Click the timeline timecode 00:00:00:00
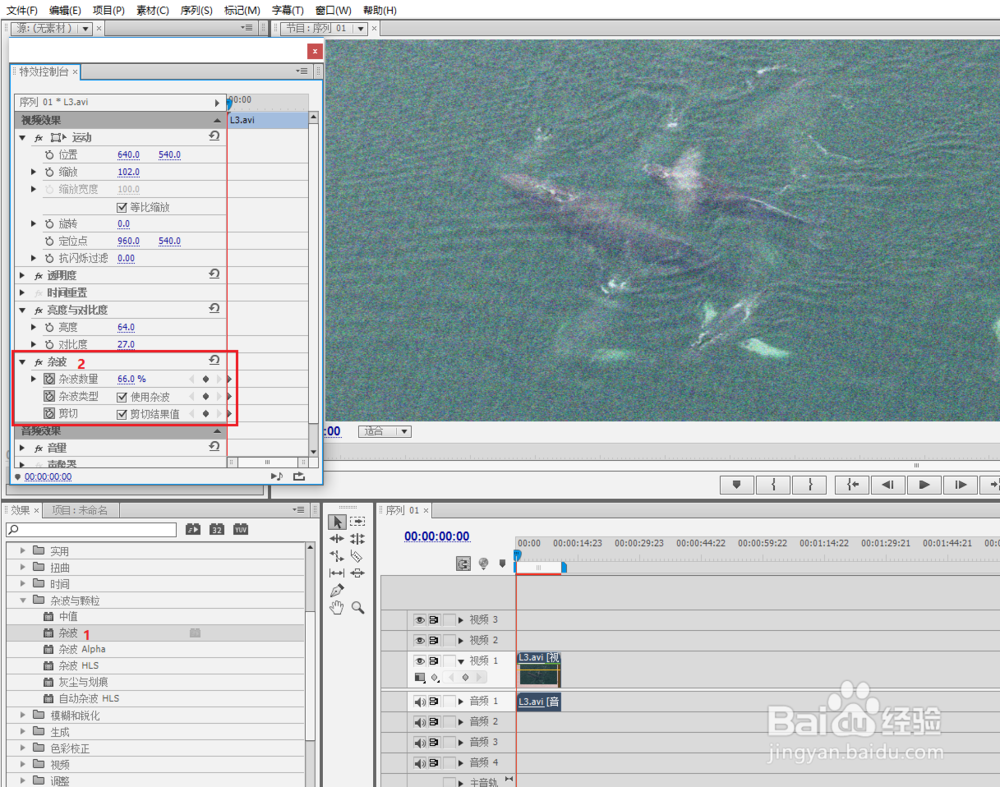Viewport: 1000px width, 787px height. pyautogui.click(x=437, y=536)
